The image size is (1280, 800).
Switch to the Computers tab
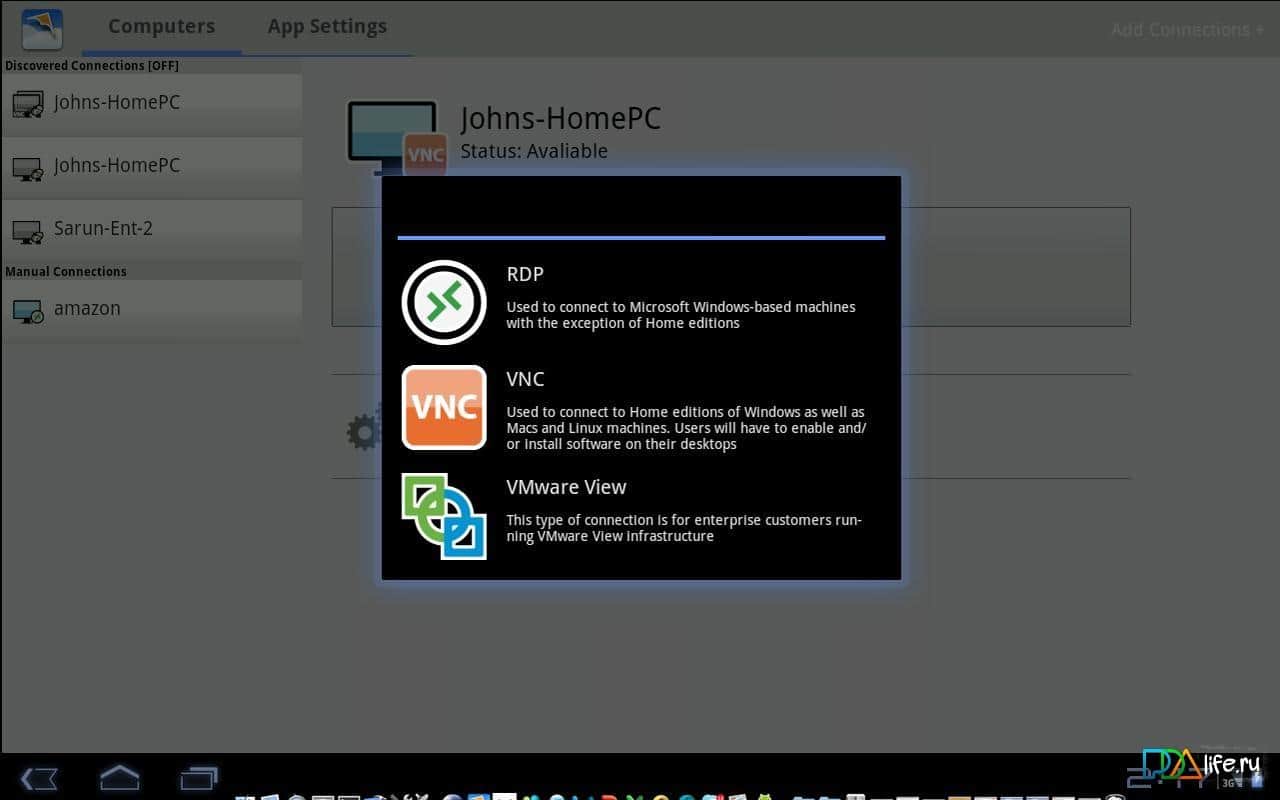click(161, 27)
